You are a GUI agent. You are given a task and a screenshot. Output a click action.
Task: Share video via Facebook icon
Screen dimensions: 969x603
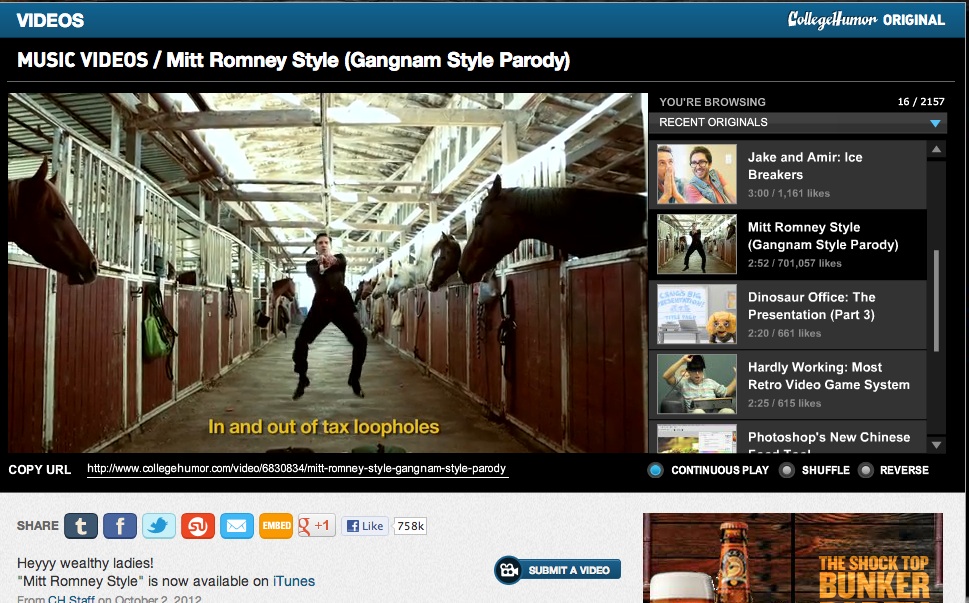[120, 525]
